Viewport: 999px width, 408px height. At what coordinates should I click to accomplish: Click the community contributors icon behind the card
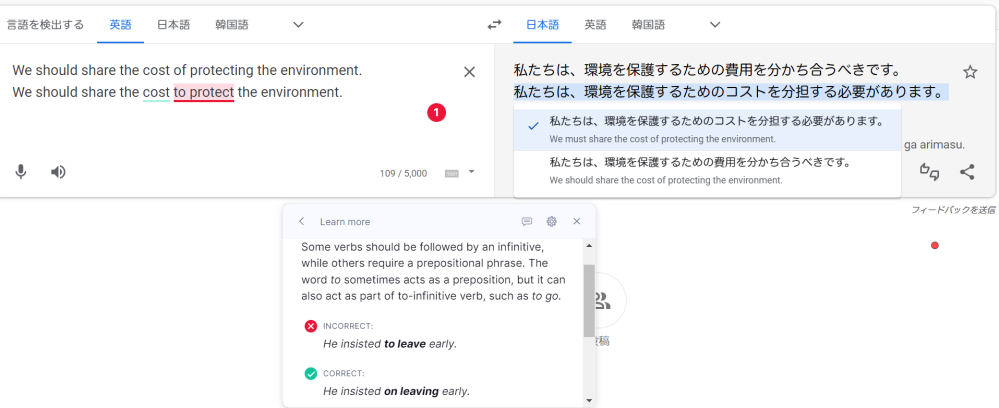pyautogui.click(x=601, y=300)
